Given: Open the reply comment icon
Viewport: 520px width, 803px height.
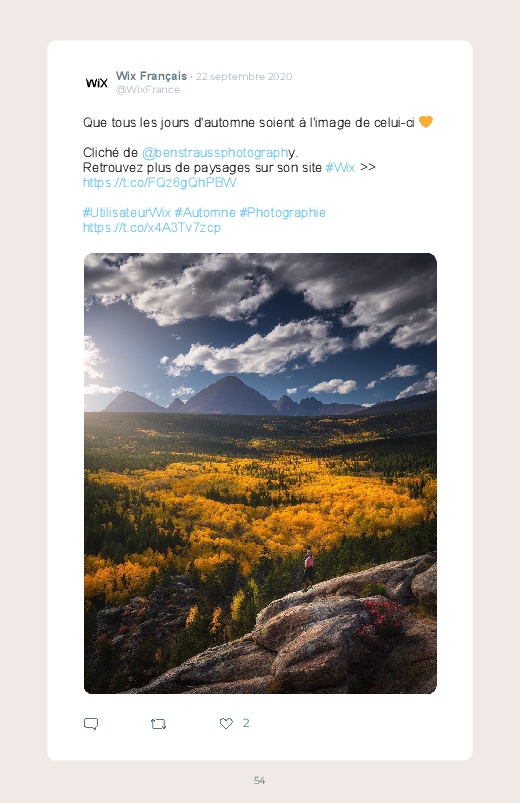Looking at the screenshot, I should pos(91,724).
